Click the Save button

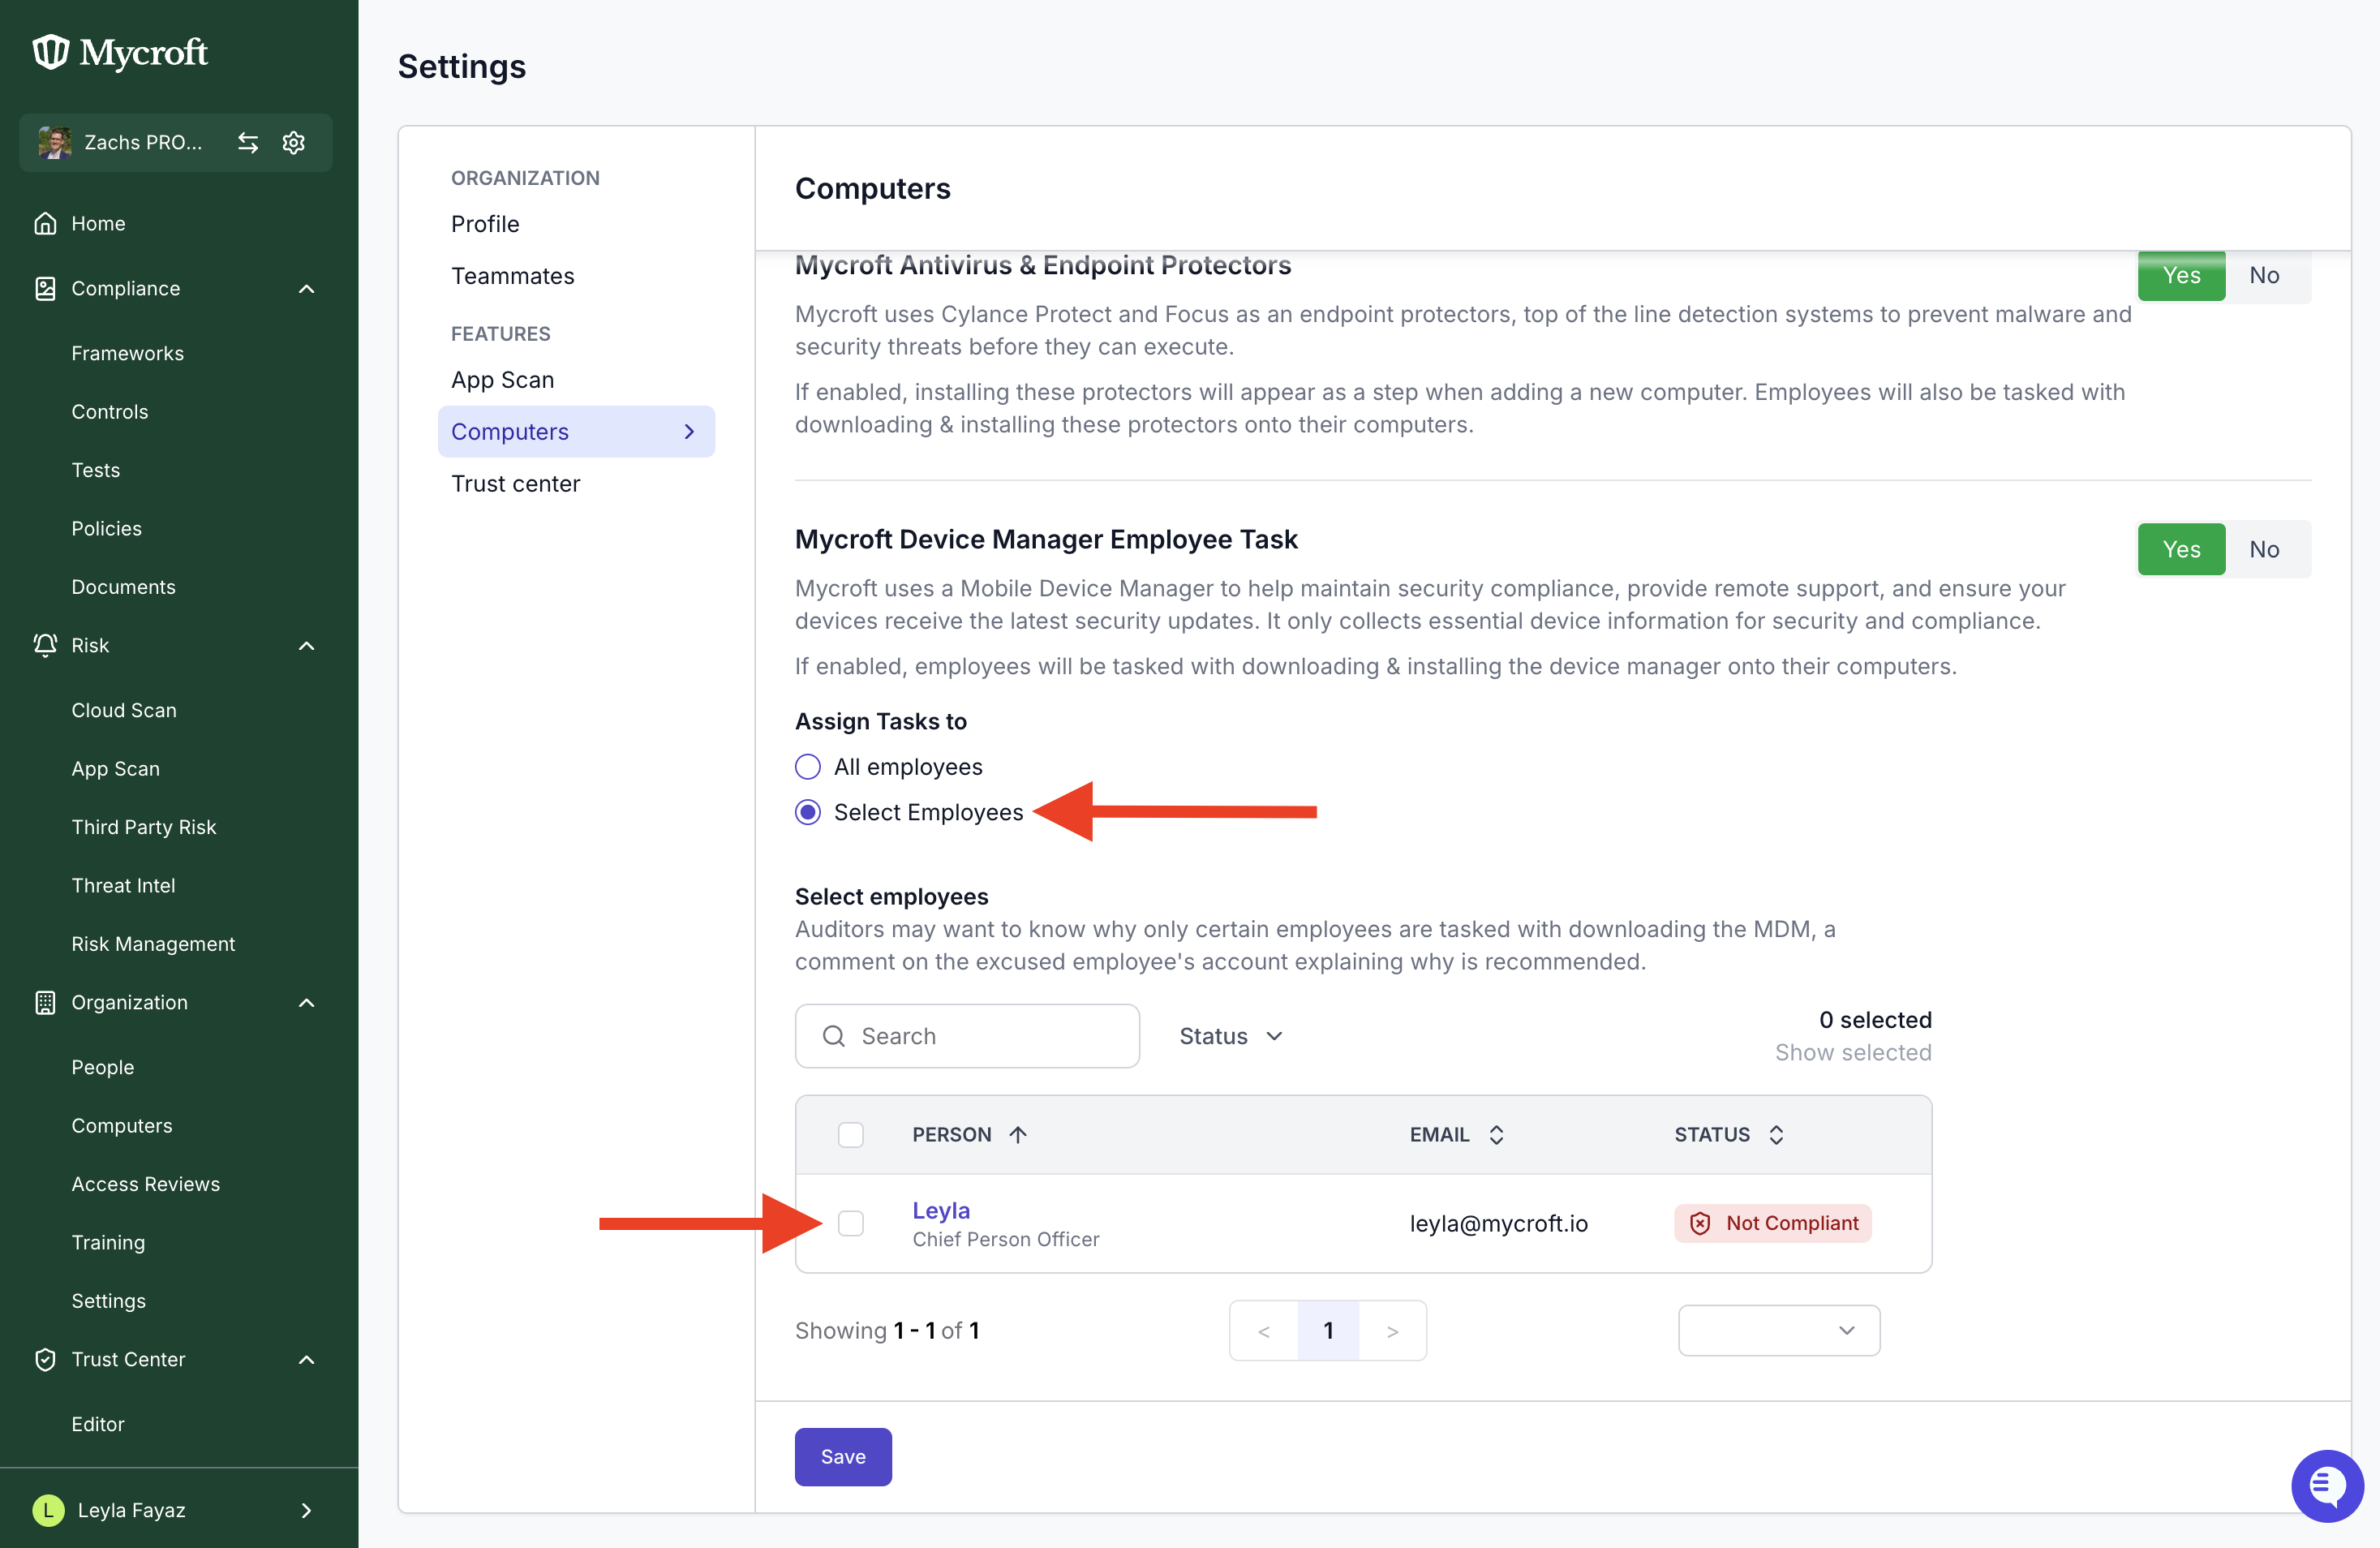tap(843, 1456)
